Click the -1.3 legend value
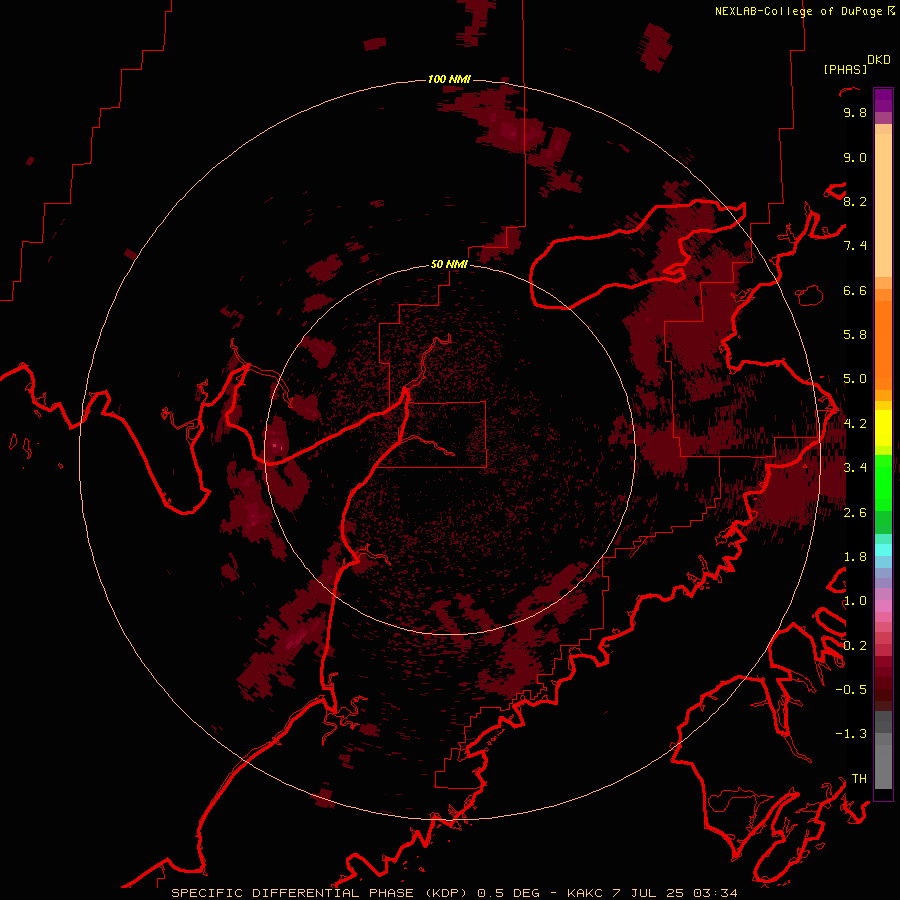 point(851,734)
